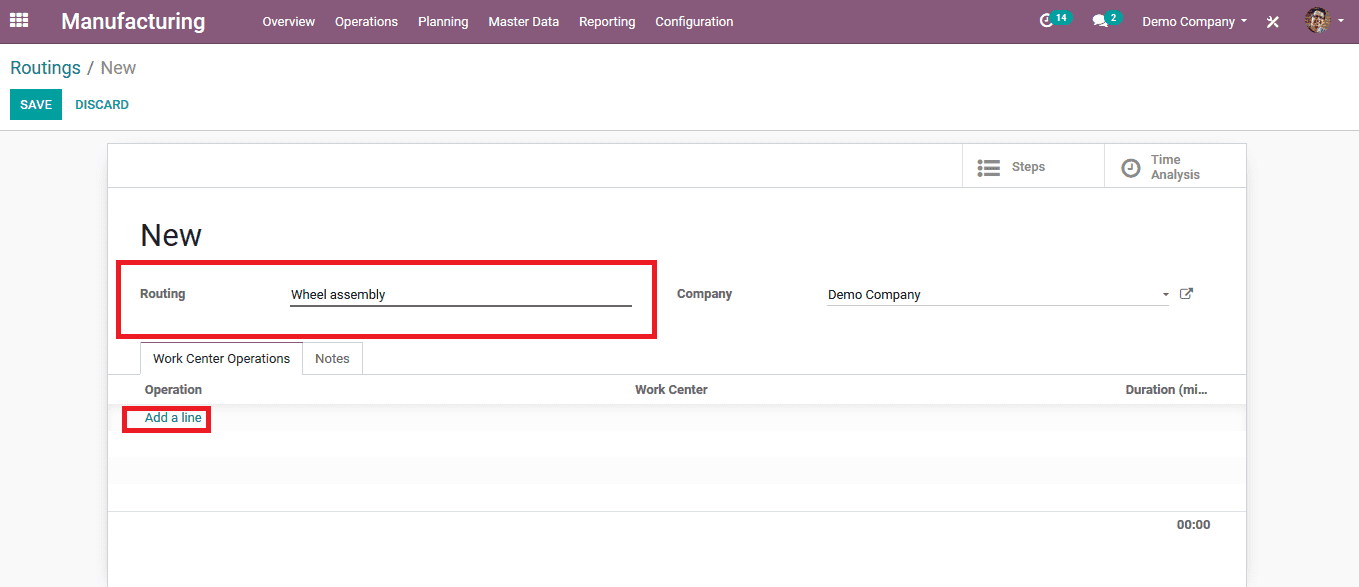This screenshot has width=1359, height=587.
Task: Open the user avatar menu
Action: pyautogui.click(x=1317, y=20)
